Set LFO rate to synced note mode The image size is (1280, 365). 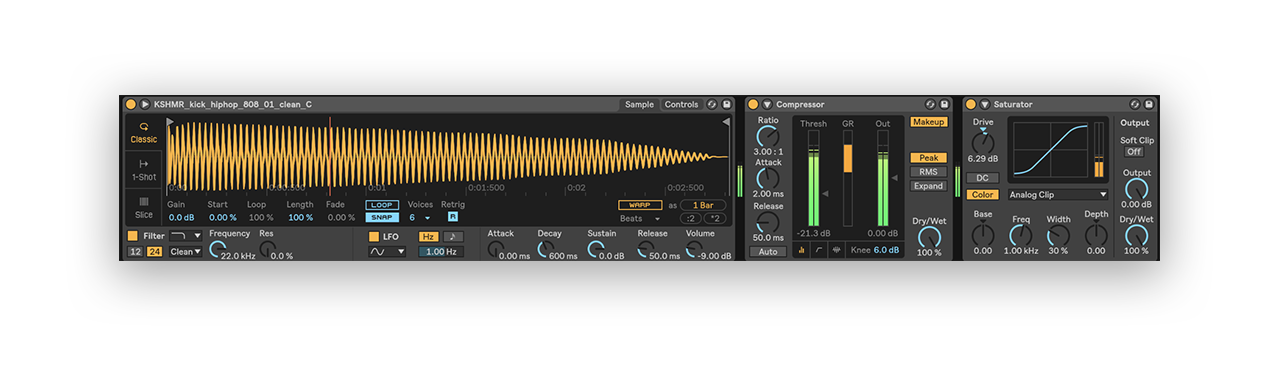pos(453,237)
